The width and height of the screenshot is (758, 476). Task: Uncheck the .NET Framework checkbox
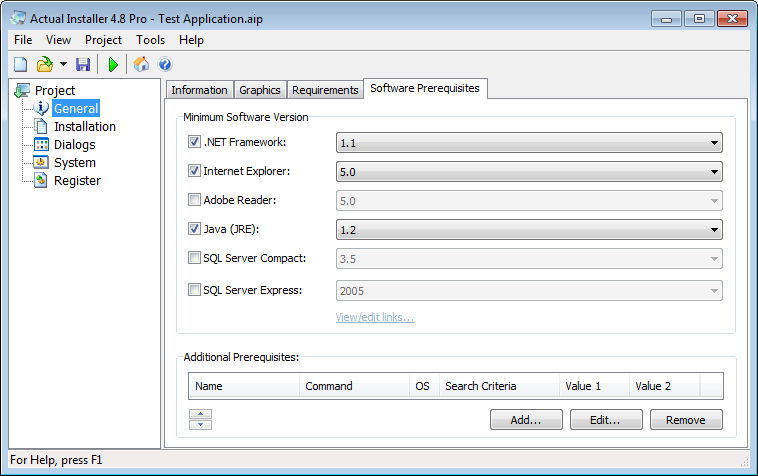point(194,142)
